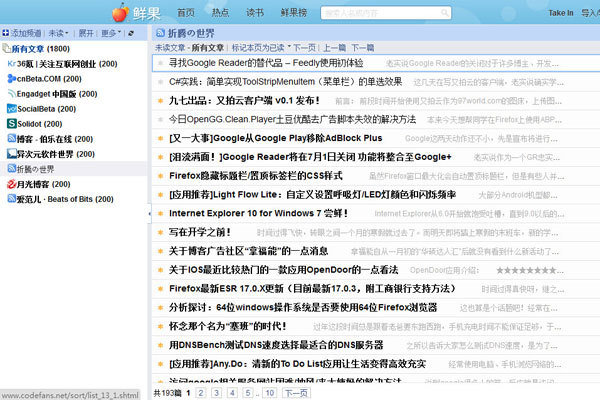The height and width of the screenshot is (400, 600).
Task: Go to page 4 in pagination
Action: click(232, 393)
